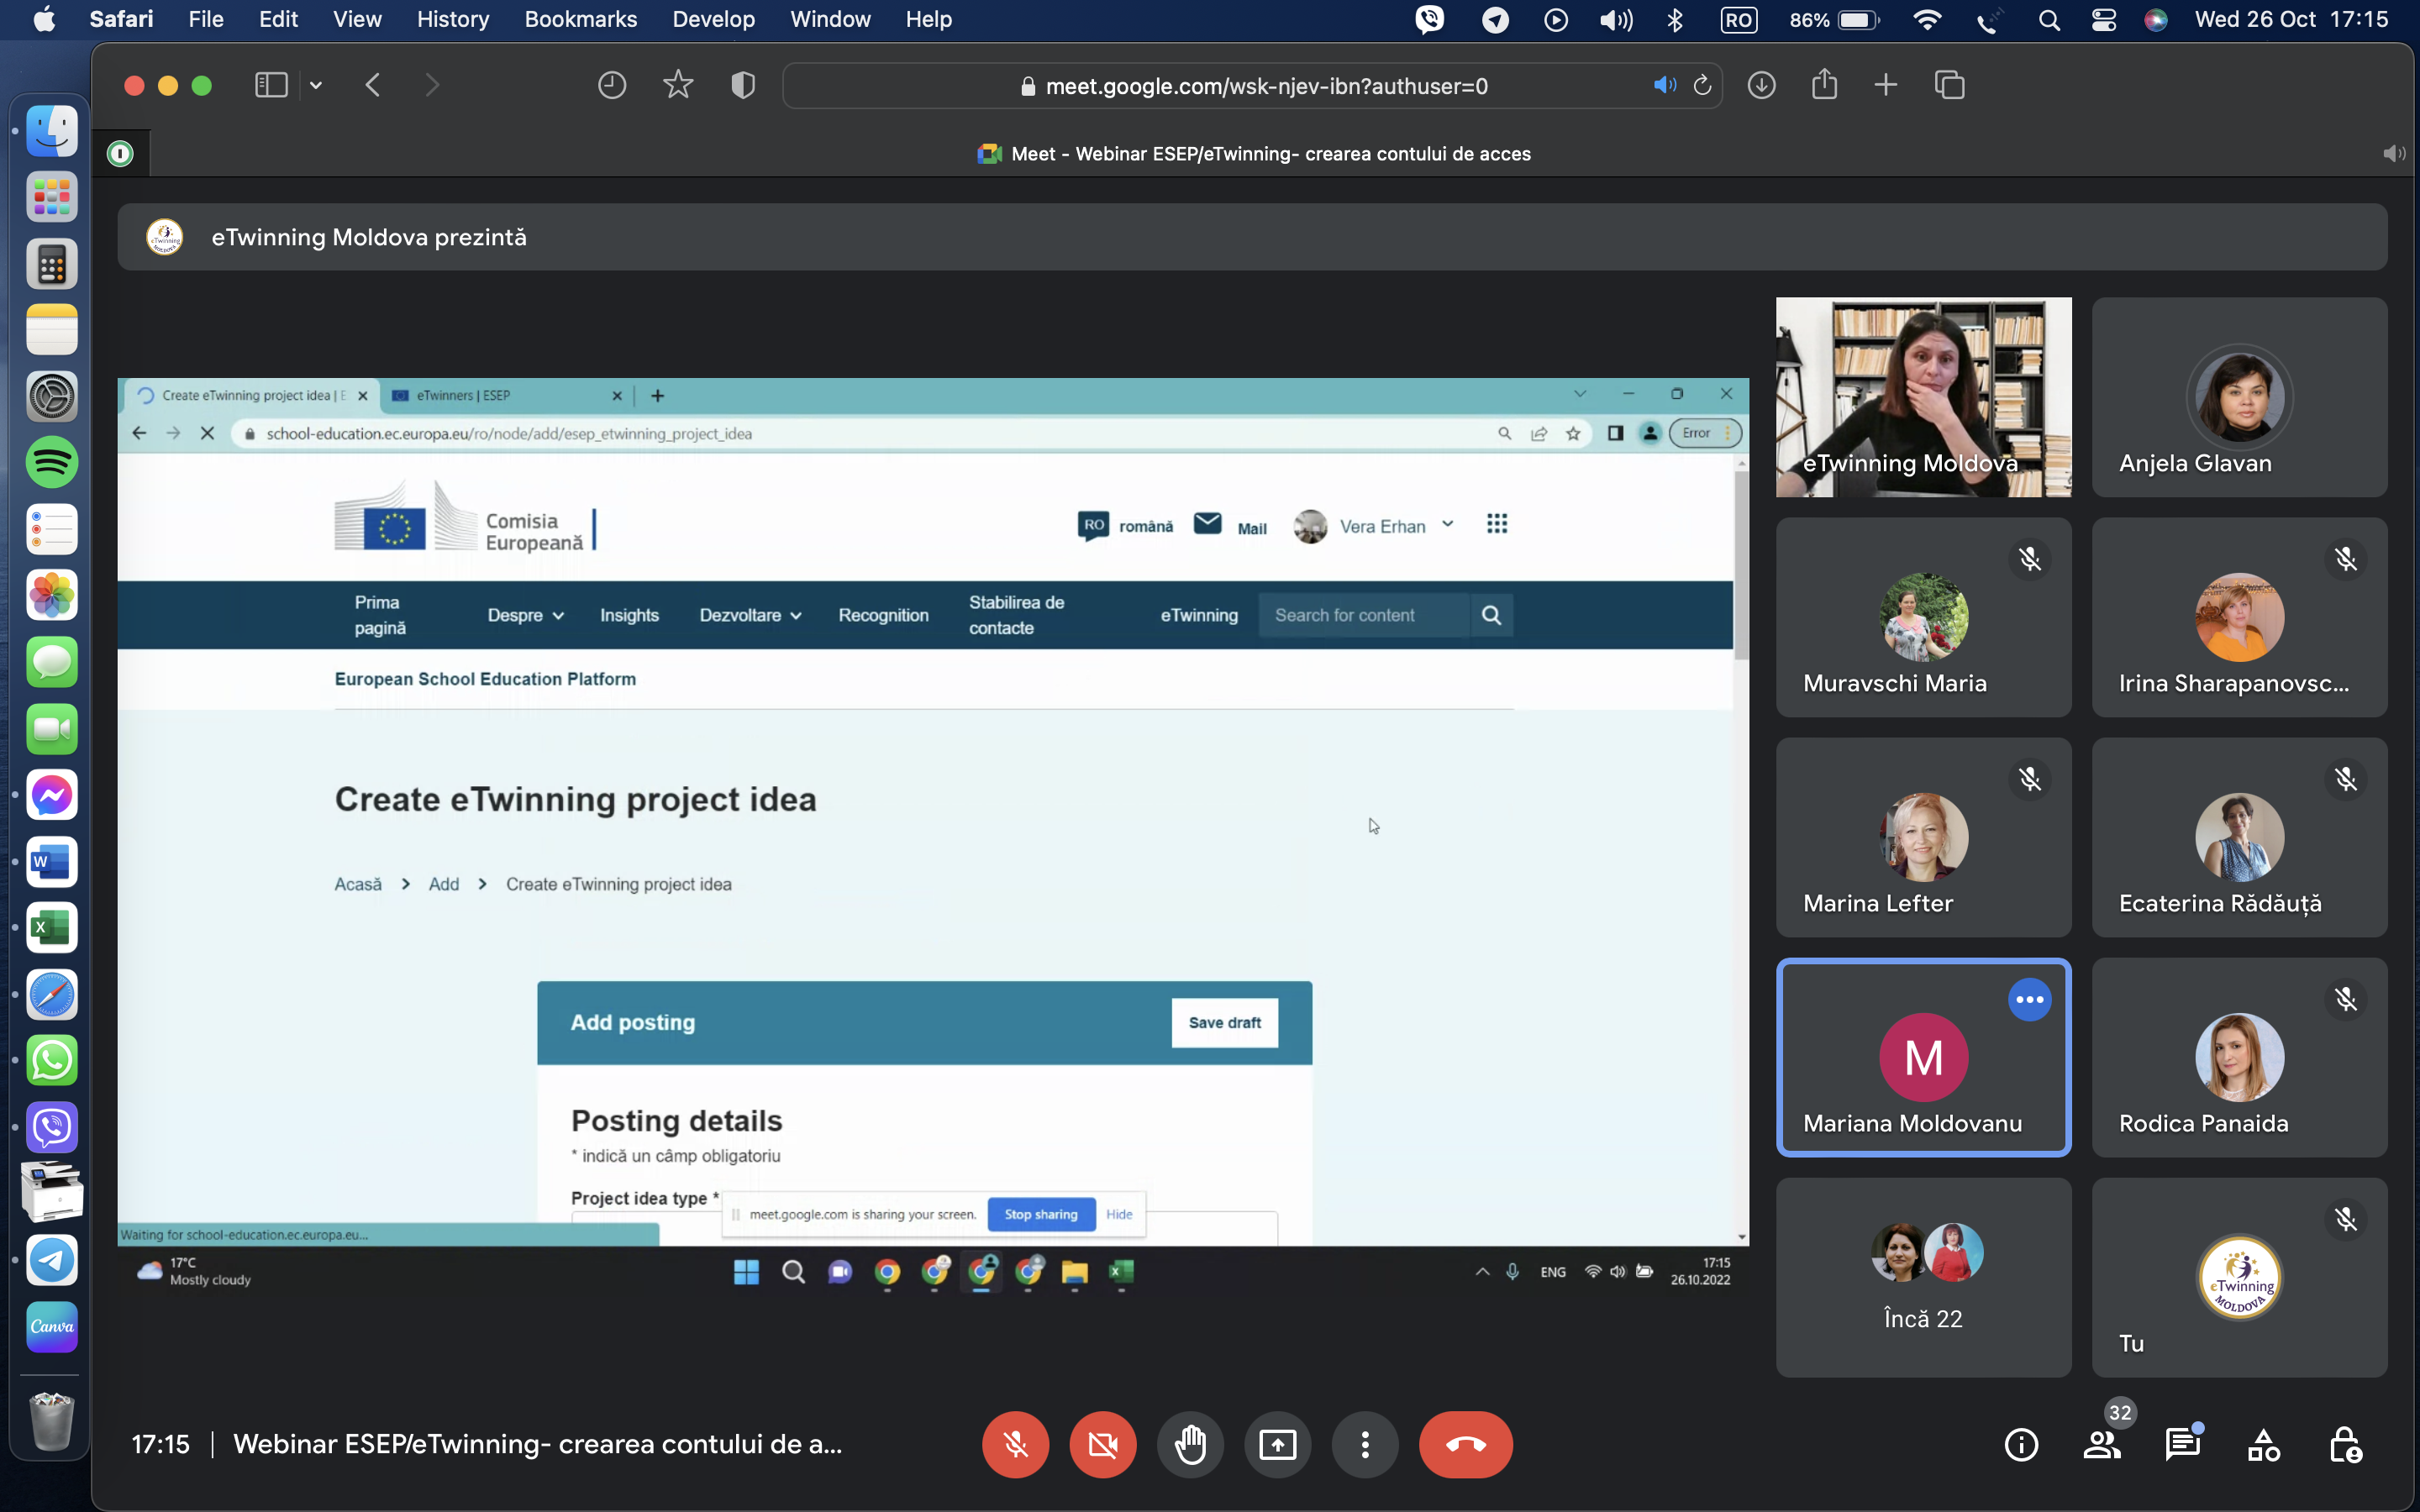Click the bookmark star icon in Safari toolbar
The width and height of the screenshot is (2420, 1512).
[678, 85]
